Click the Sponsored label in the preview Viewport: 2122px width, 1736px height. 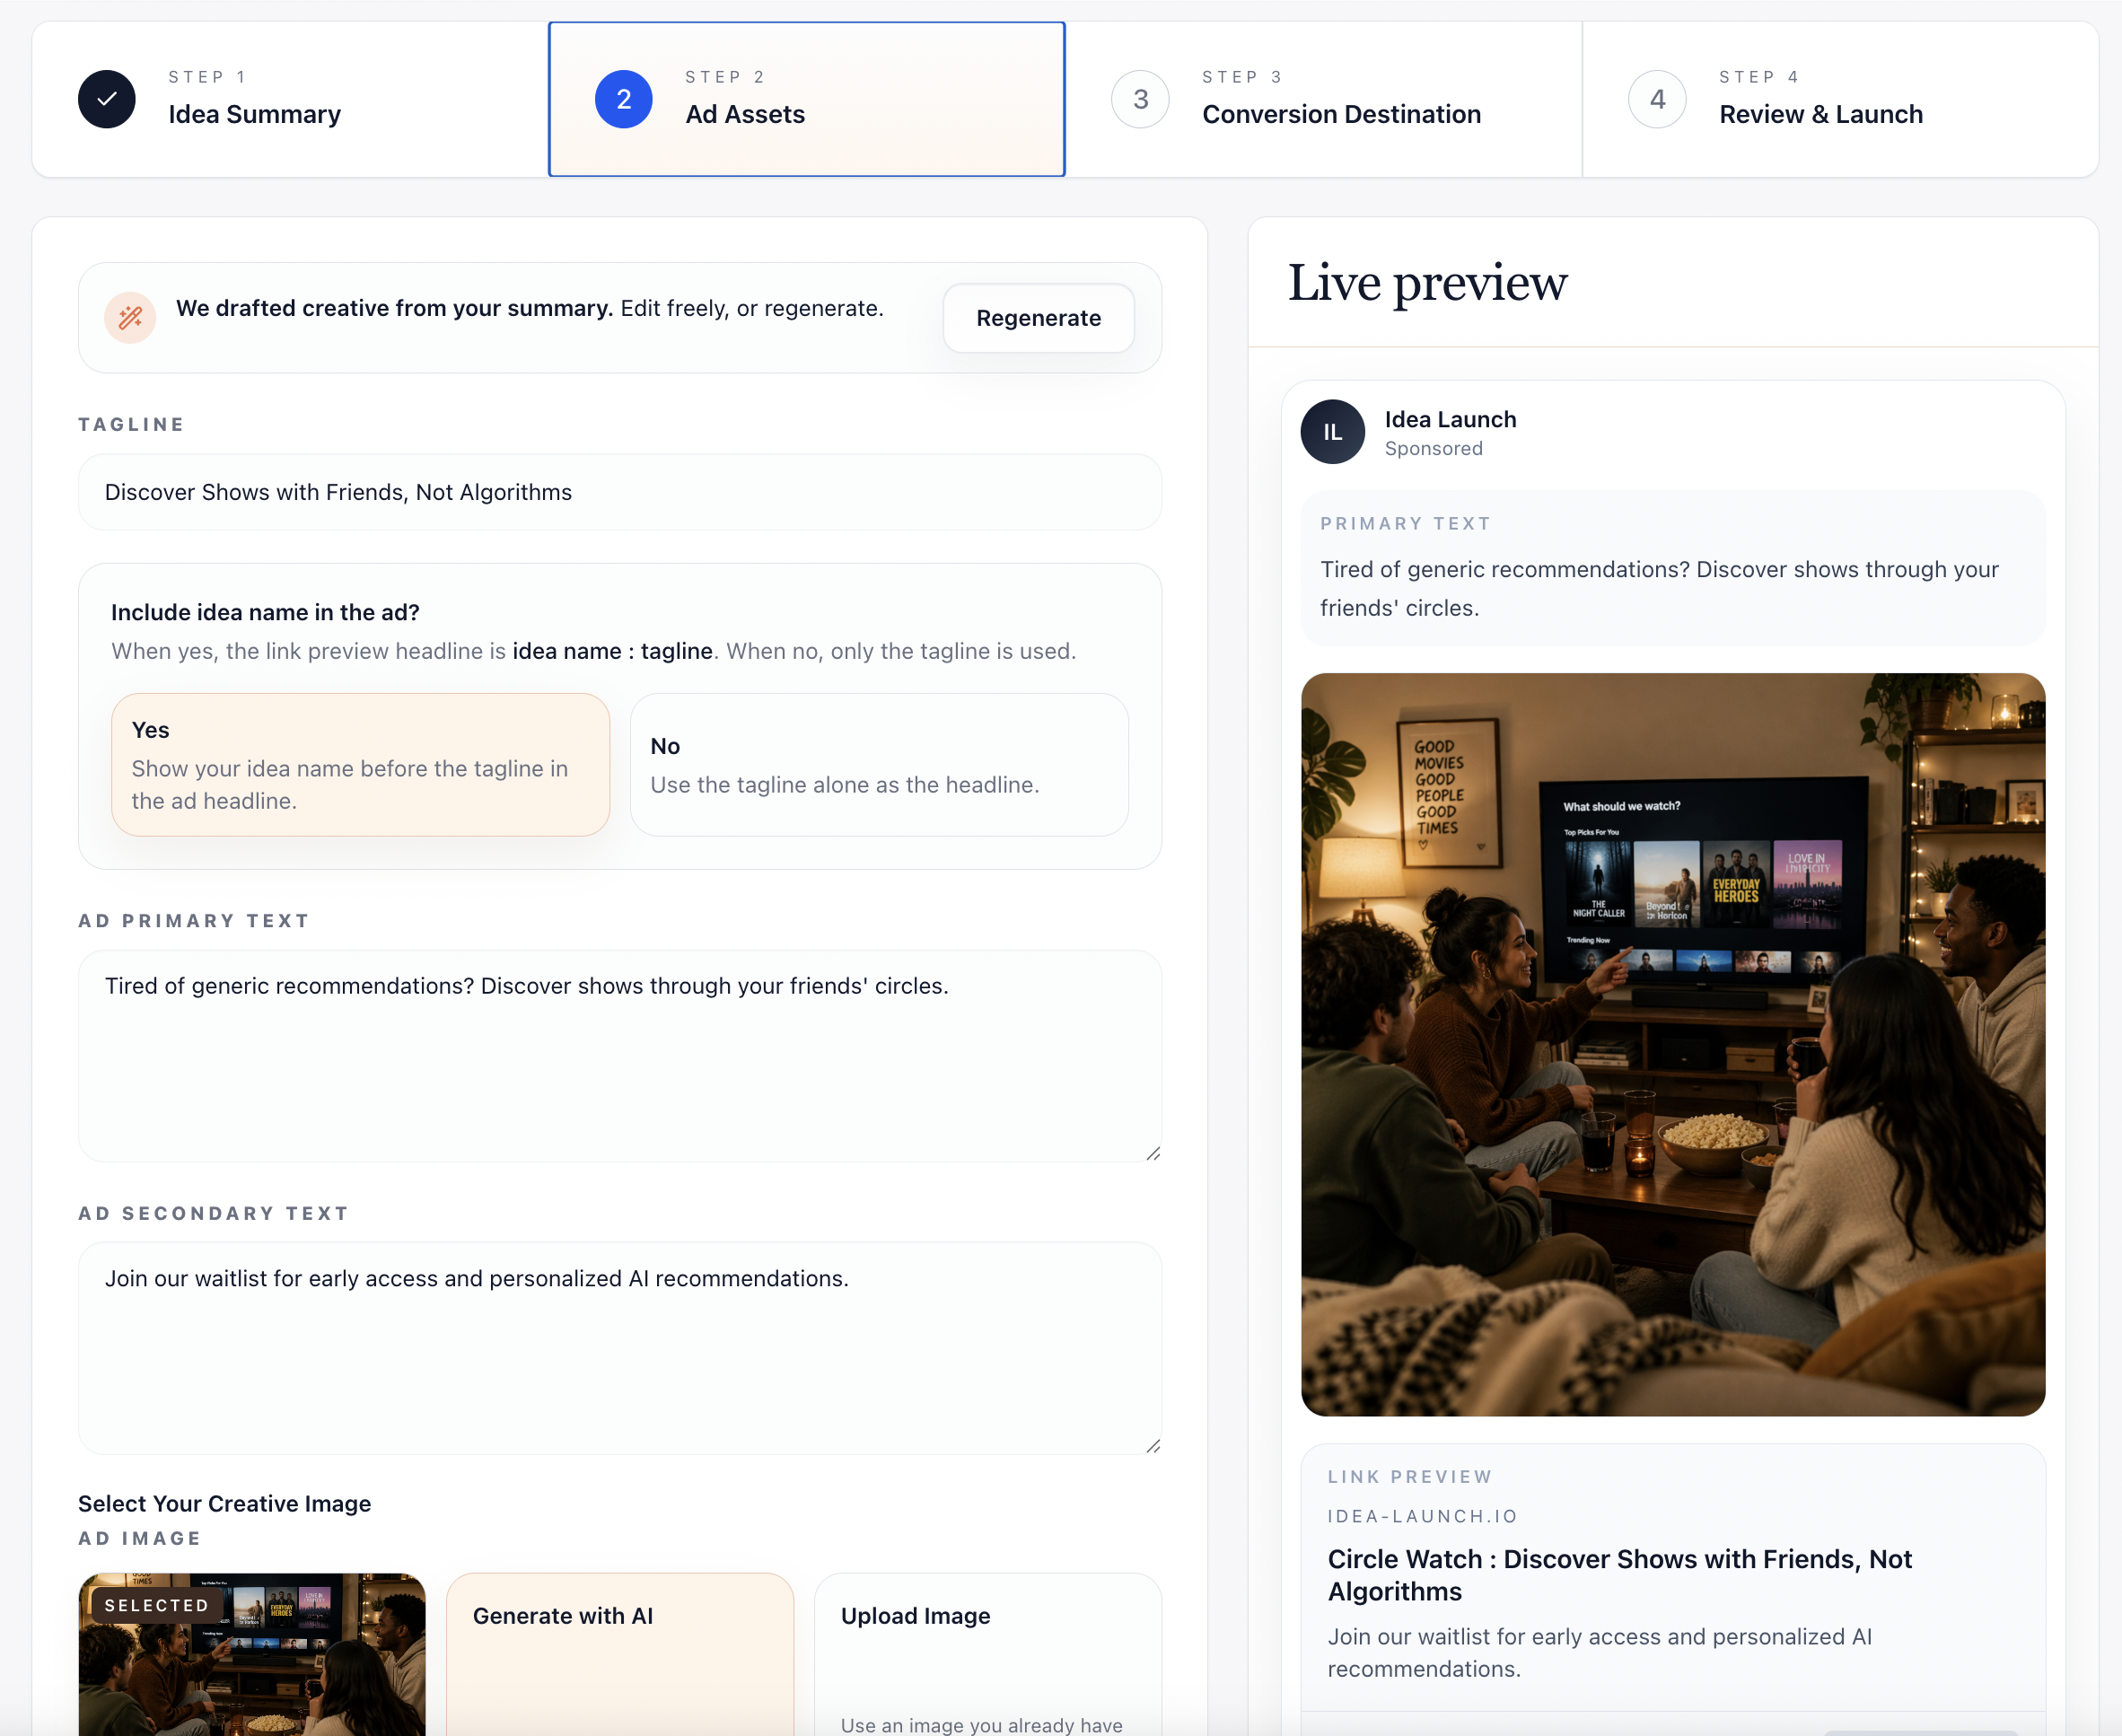click(1434, 449)
